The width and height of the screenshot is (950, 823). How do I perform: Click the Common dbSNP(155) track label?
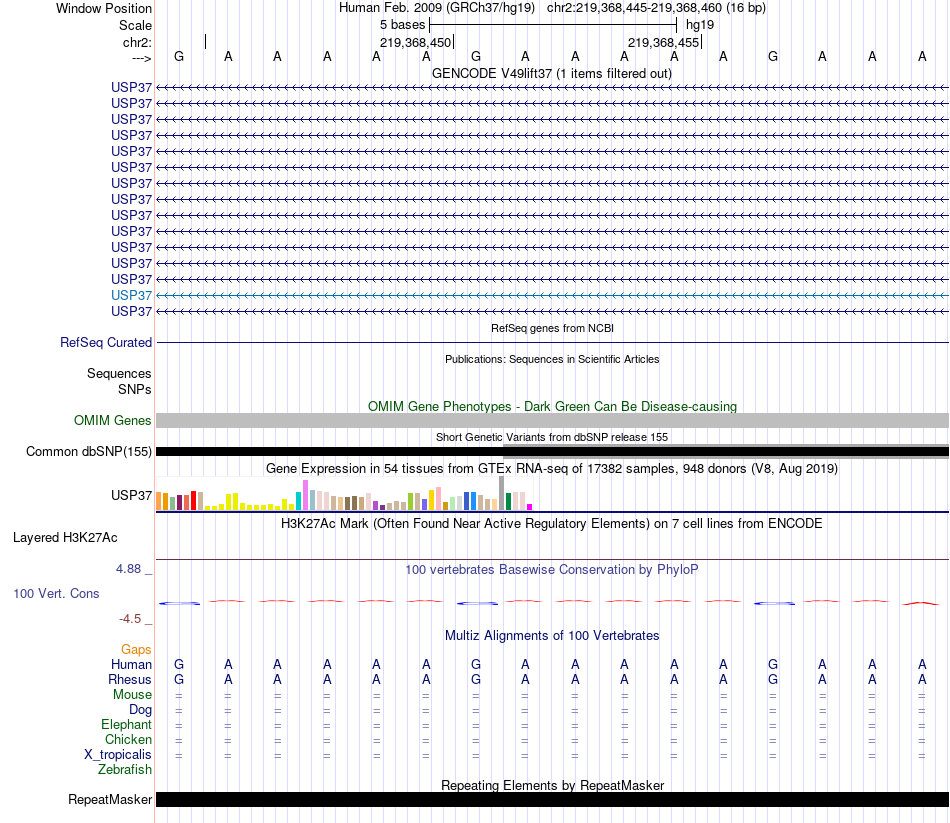tap(88, 451)
